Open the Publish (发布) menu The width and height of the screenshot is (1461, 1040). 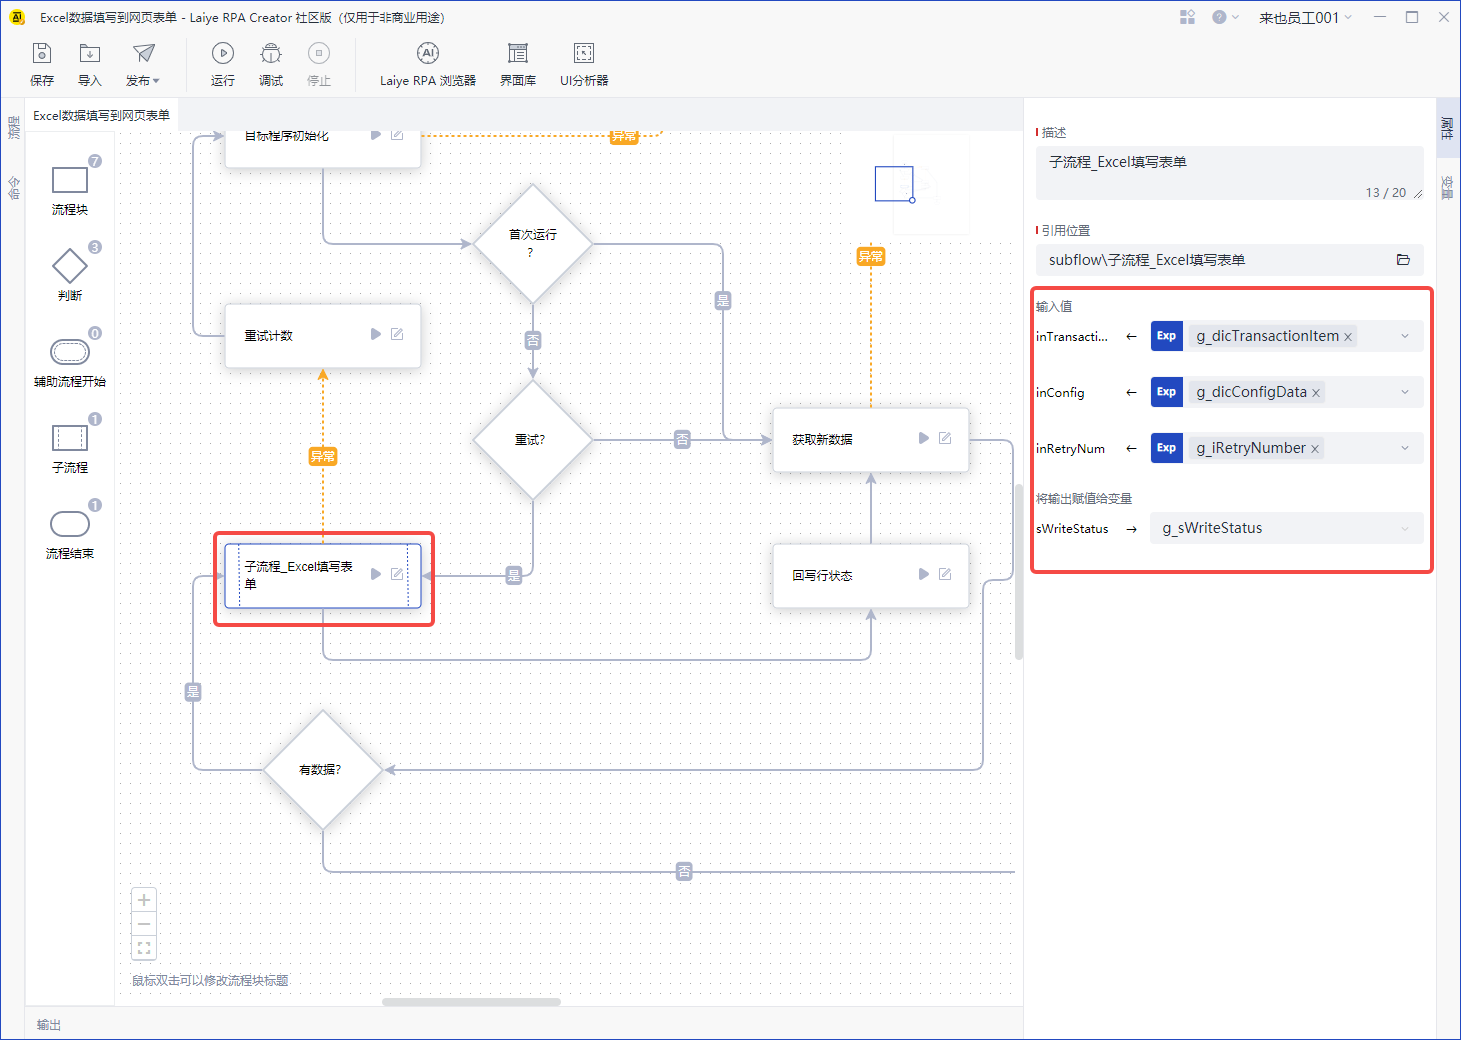pos(143,65)
